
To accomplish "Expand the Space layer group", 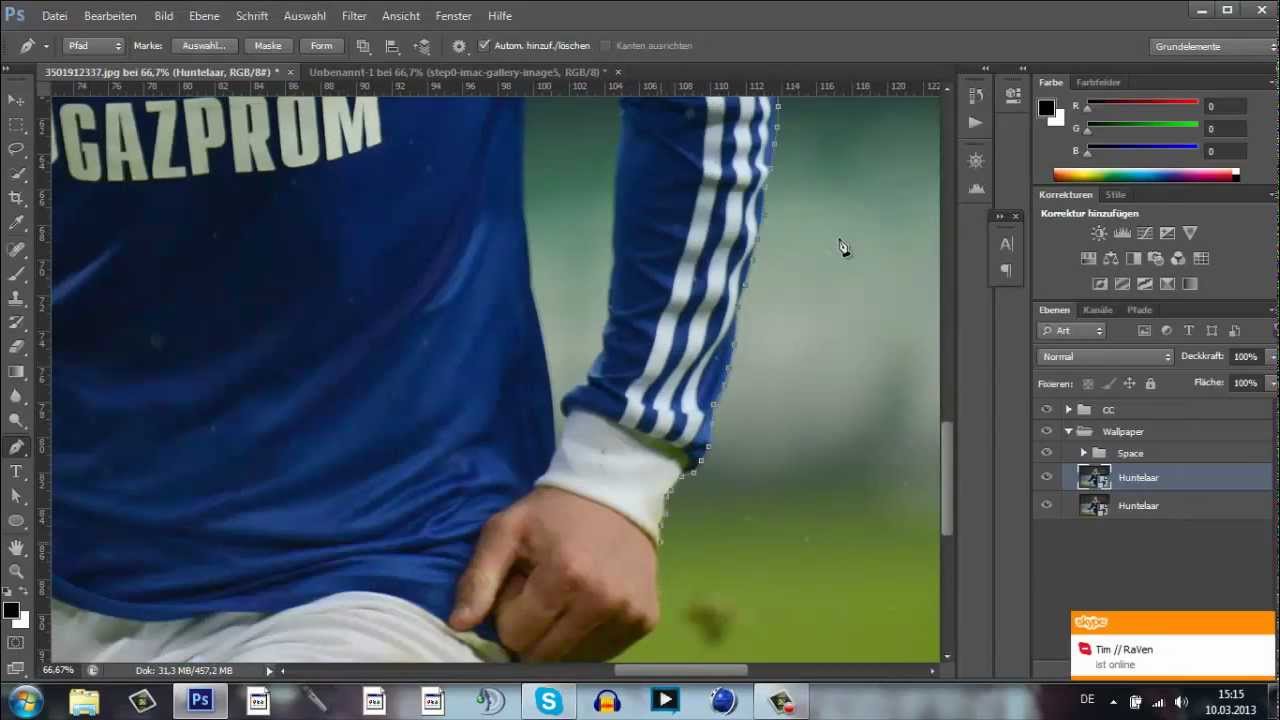I will tap(1083, 453).
